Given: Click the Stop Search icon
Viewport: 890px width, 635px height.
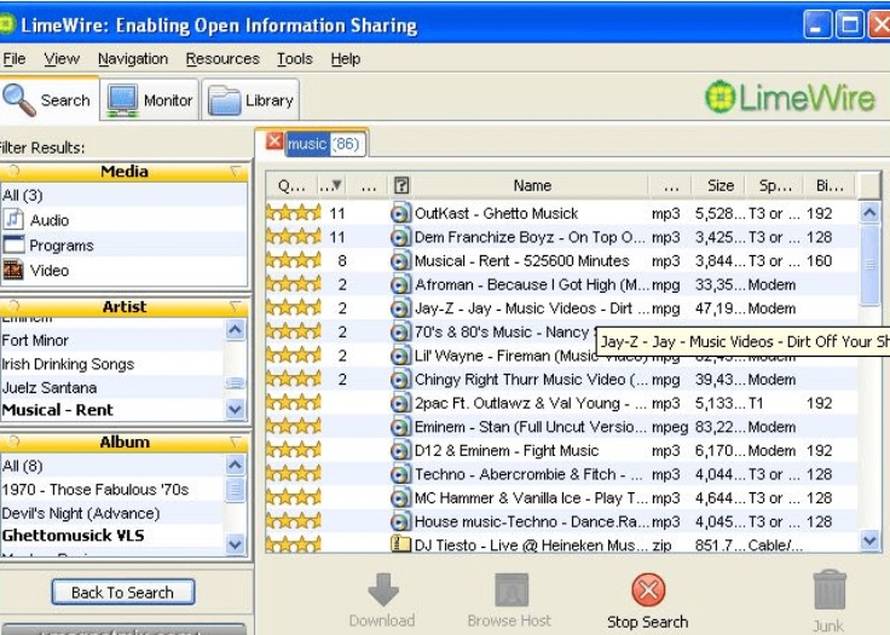Looking at the screenshot, I should 648,589.
